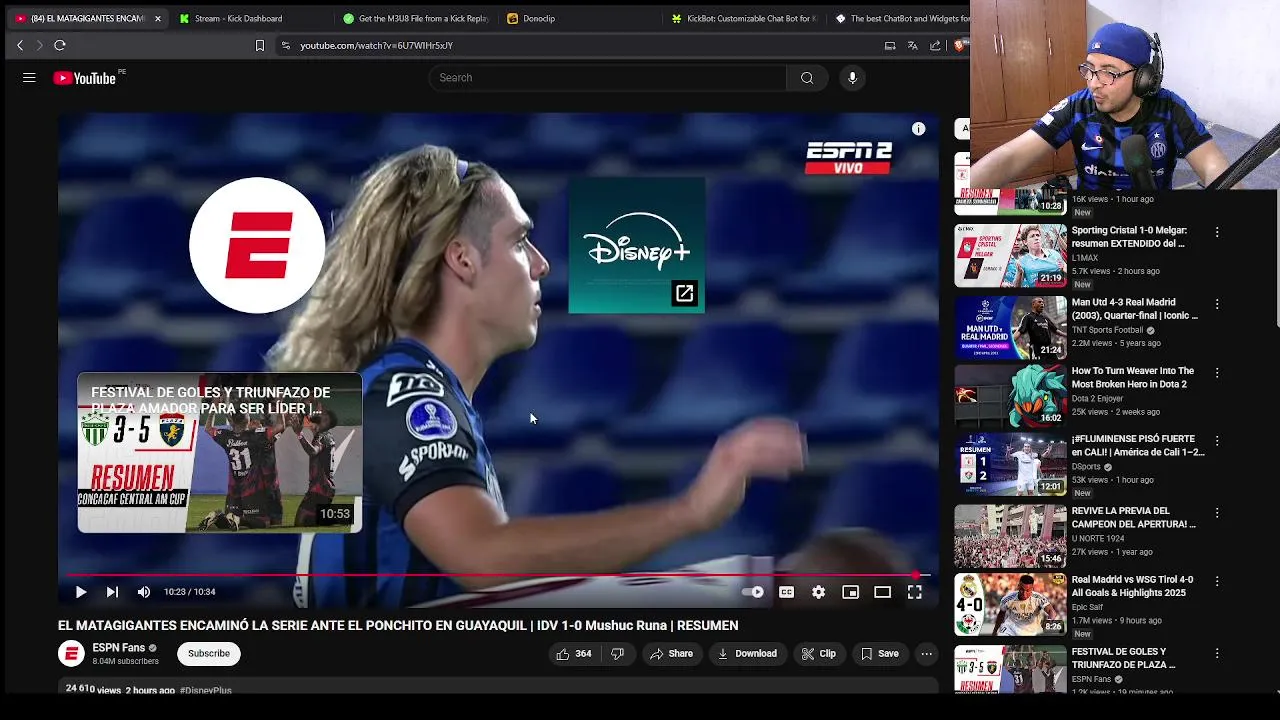Image resolution: width=1280 pixels, height=720 pixels.
Task: Go back with browser back arrow
Action: [20, 45]
